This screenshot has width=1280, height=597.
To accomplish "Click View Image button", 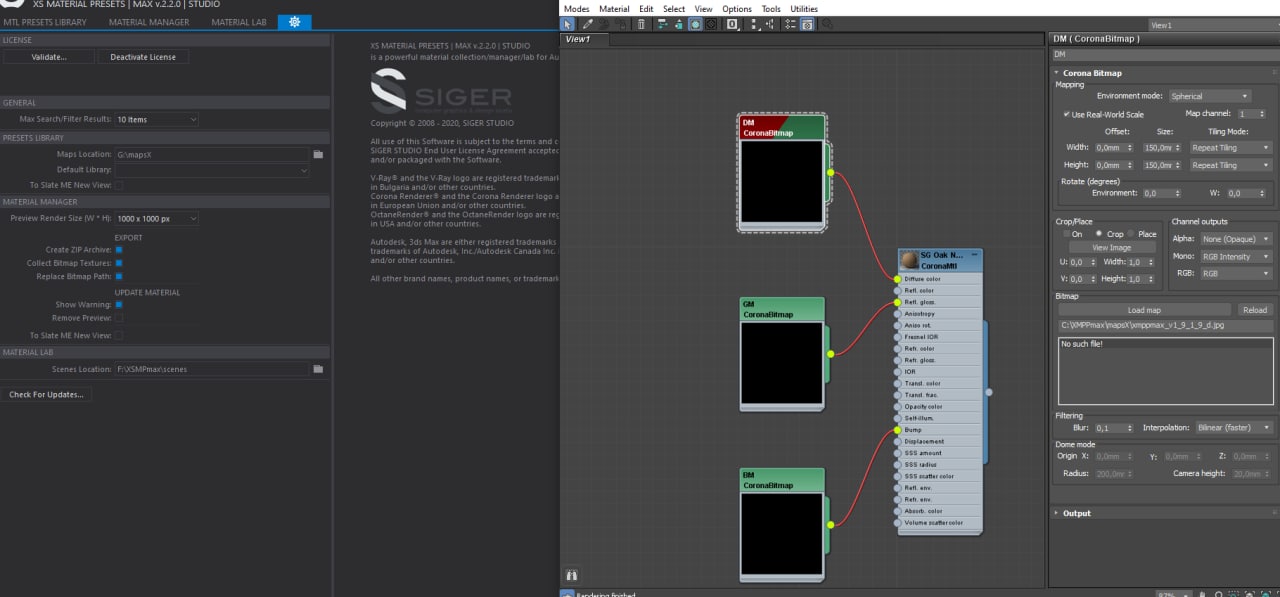I will [x=1112, y=247].
